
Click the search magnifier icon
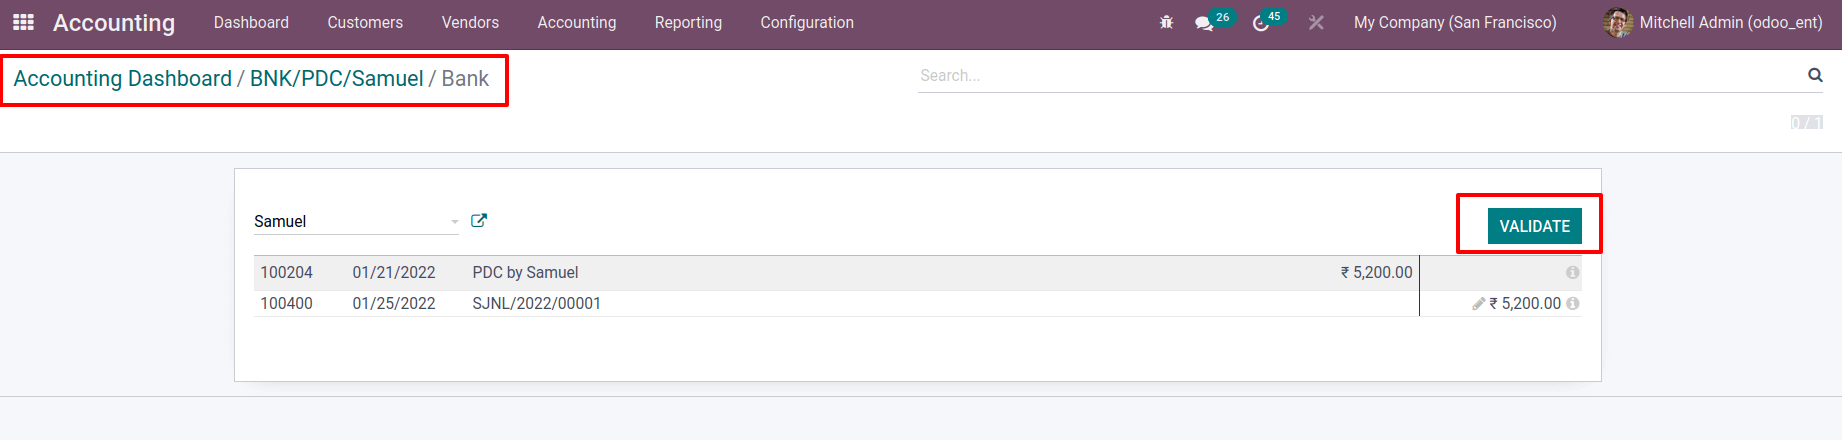(x=1815, y=75)
